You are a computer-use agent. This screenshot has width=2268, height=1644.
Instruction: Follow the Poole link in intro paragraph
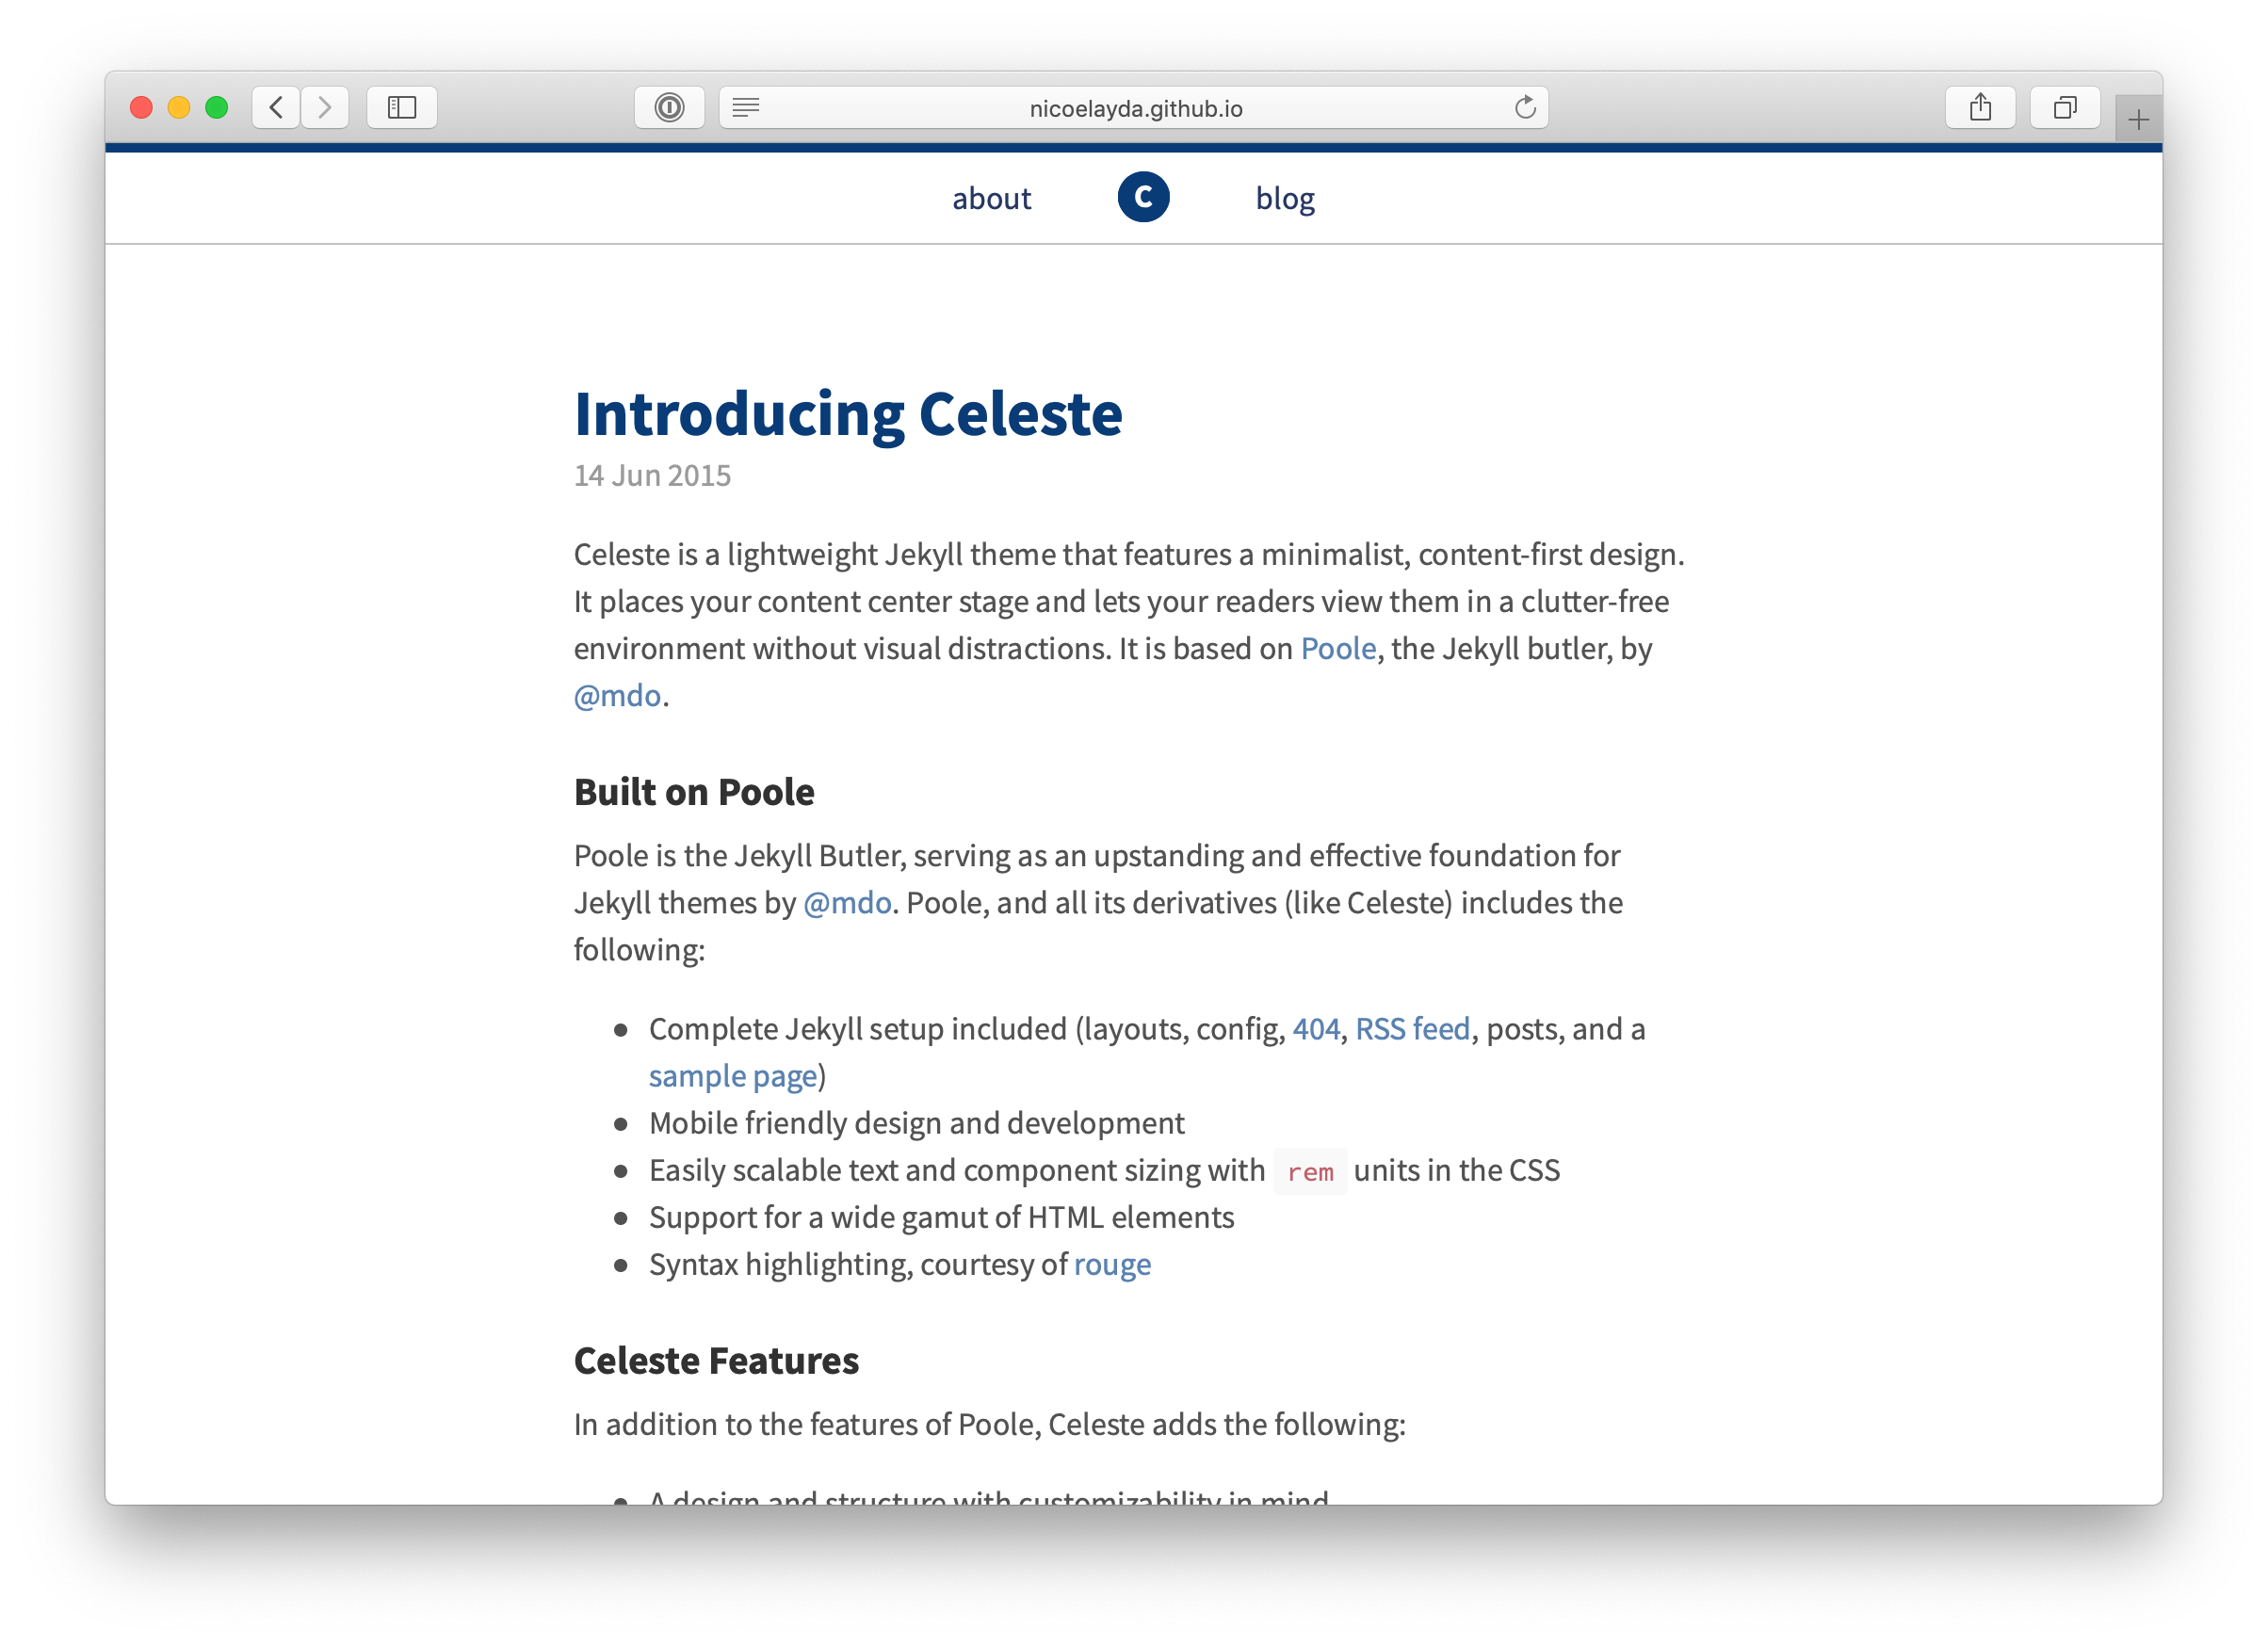click(1338, 649)
